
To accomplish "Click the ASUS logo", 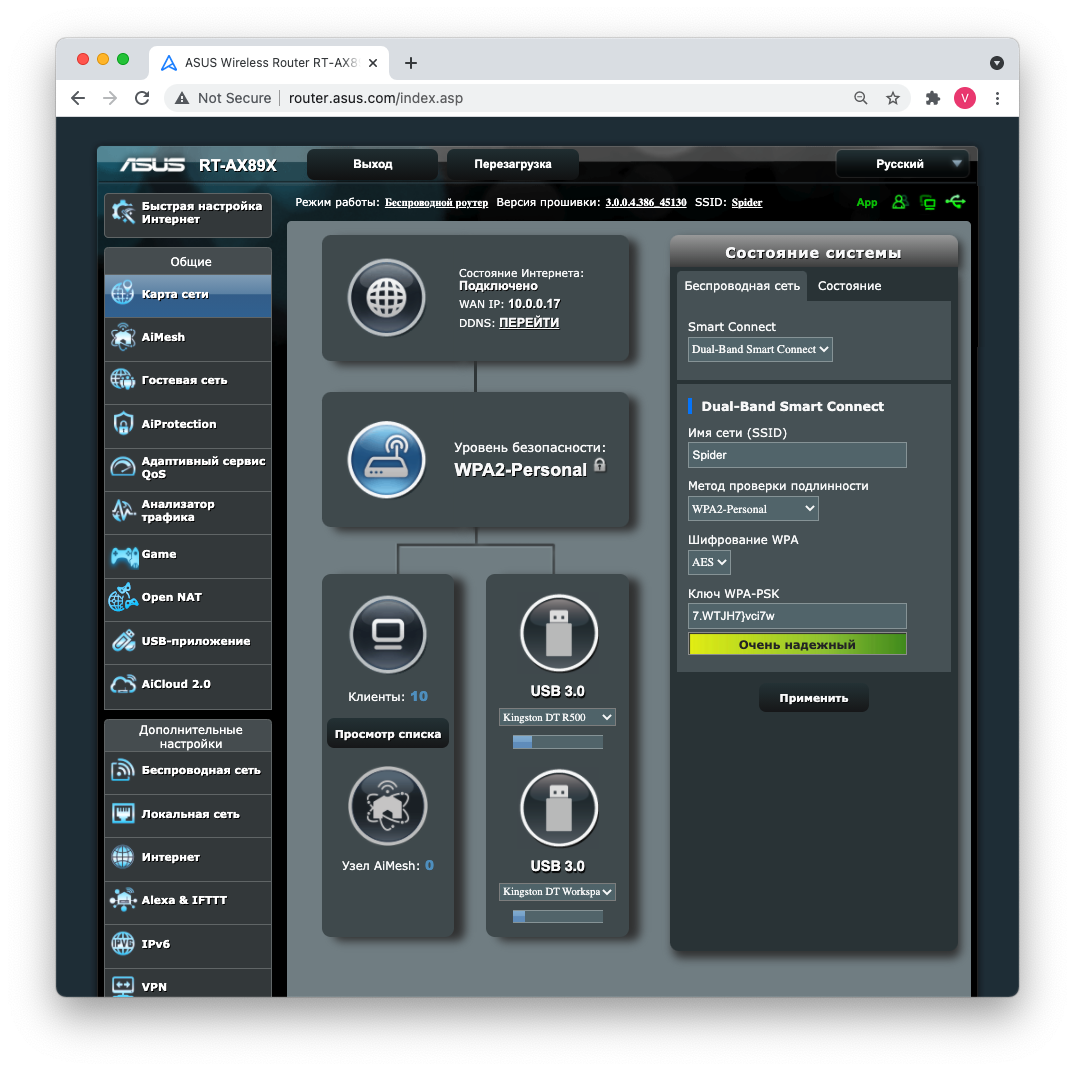I will pyautogui.click(x=152, y=165).
